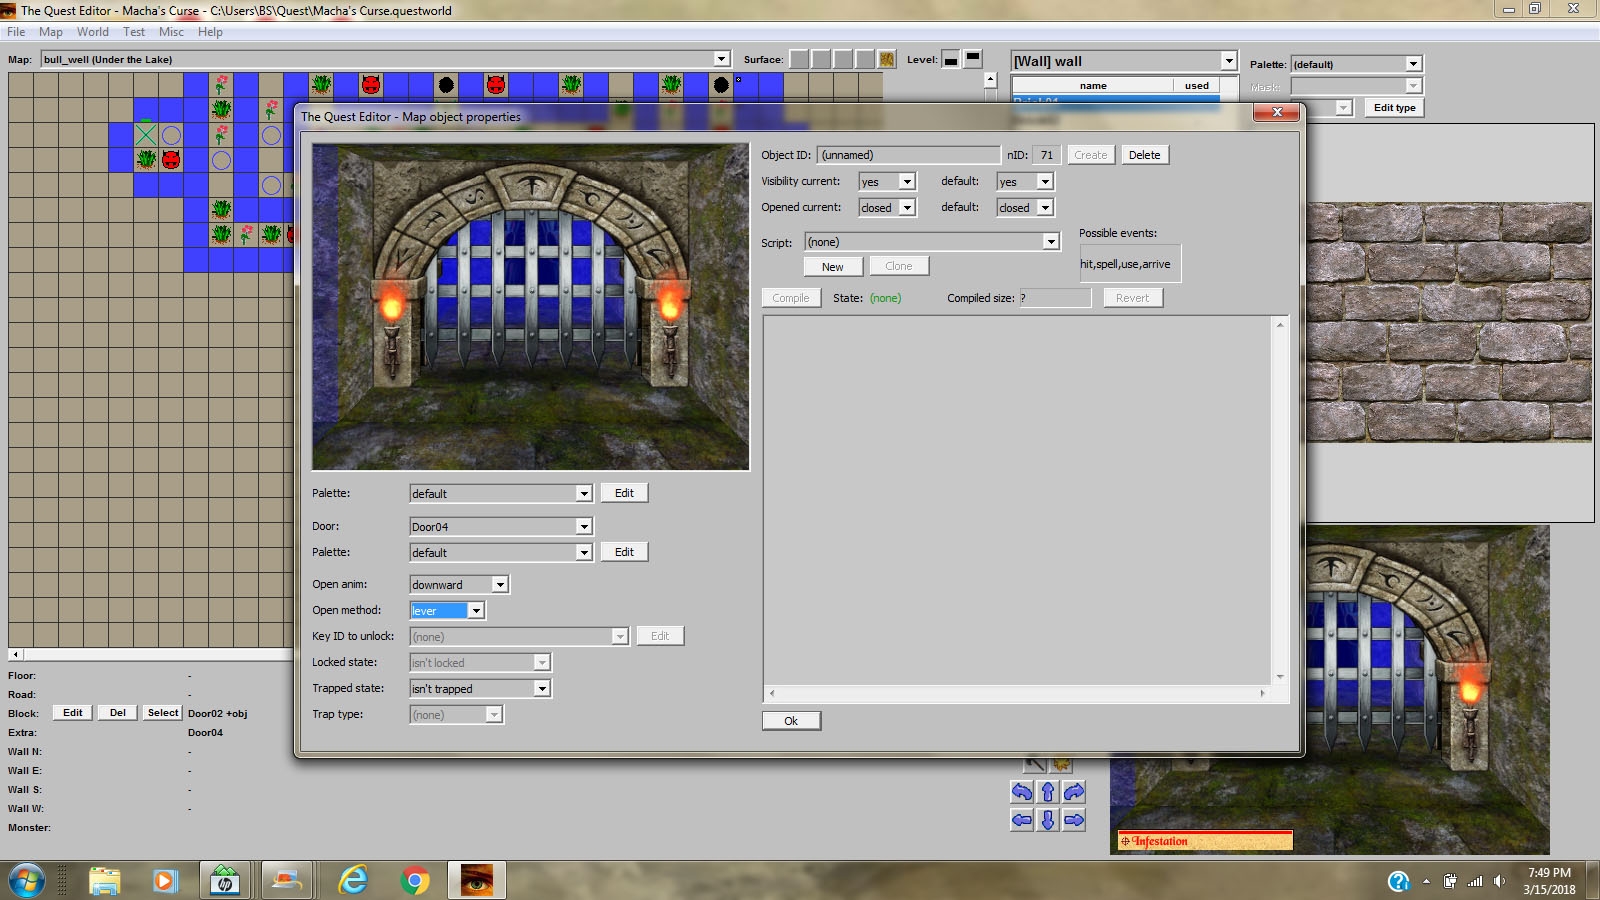Screen dimensions: 1600x900
Task: Click the Quest Editor eye icon in taskbar
Action: 476,880
